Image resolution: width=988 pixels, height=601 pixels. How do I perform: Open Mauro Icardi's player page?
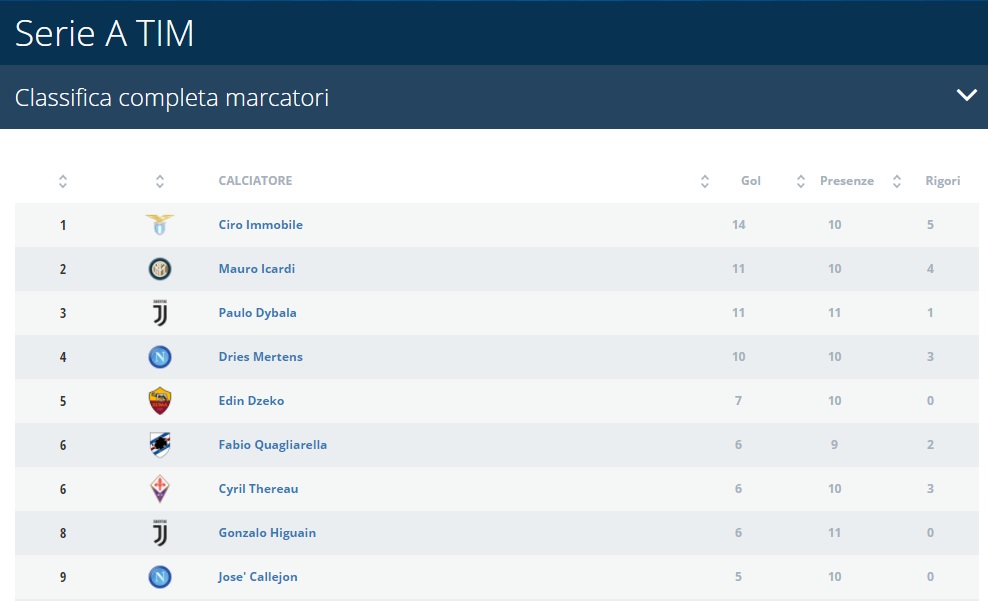[x=256, y=269]
